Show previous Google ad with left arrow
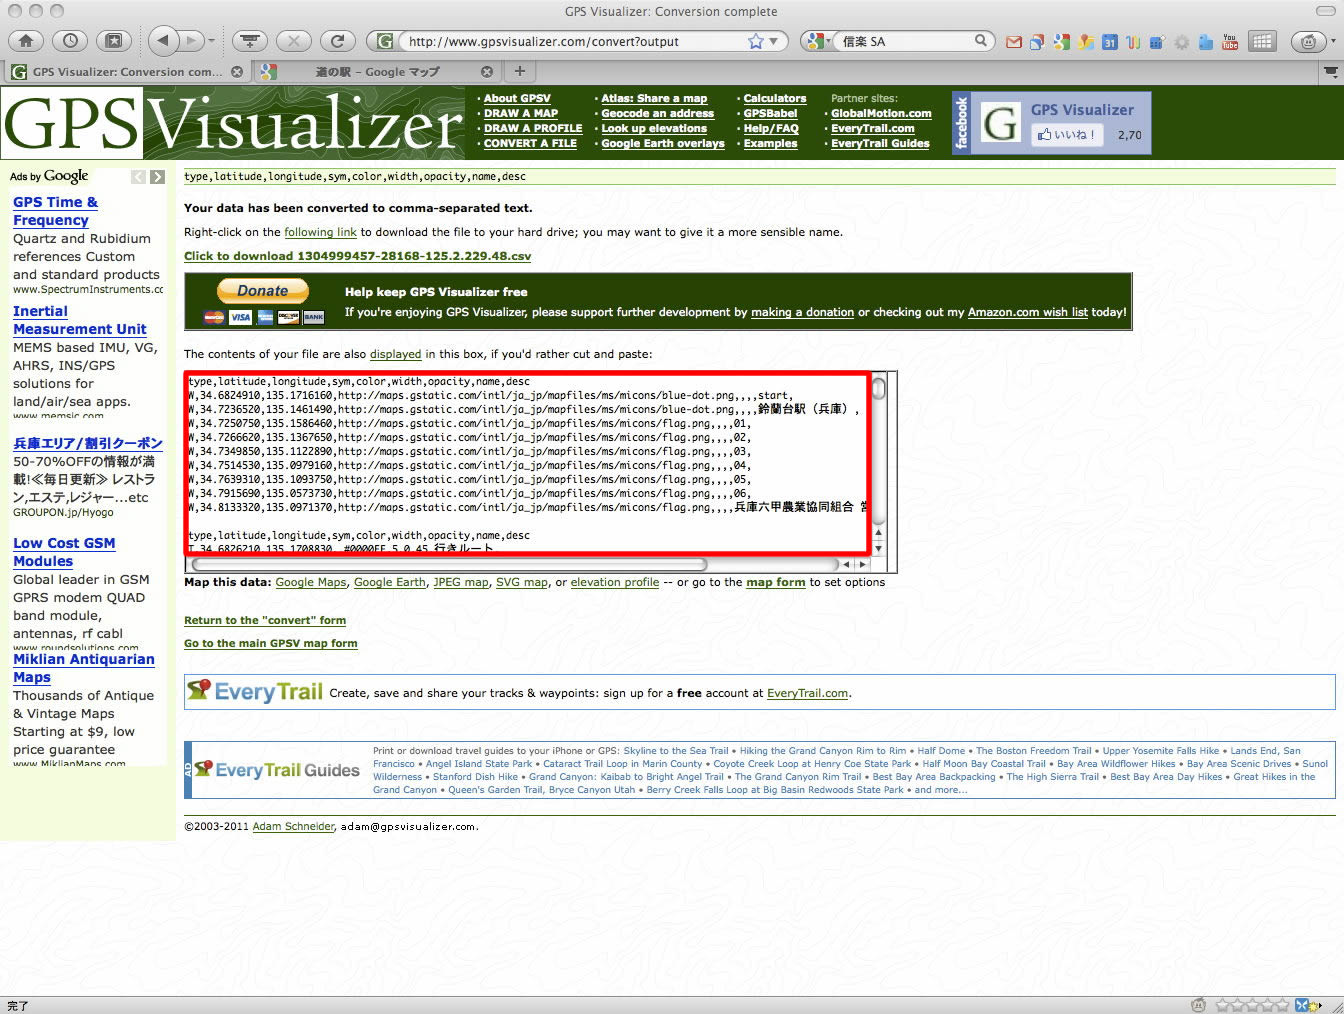The height and width of the screenshot is (1014, 1344). click(x=138, y=177)
